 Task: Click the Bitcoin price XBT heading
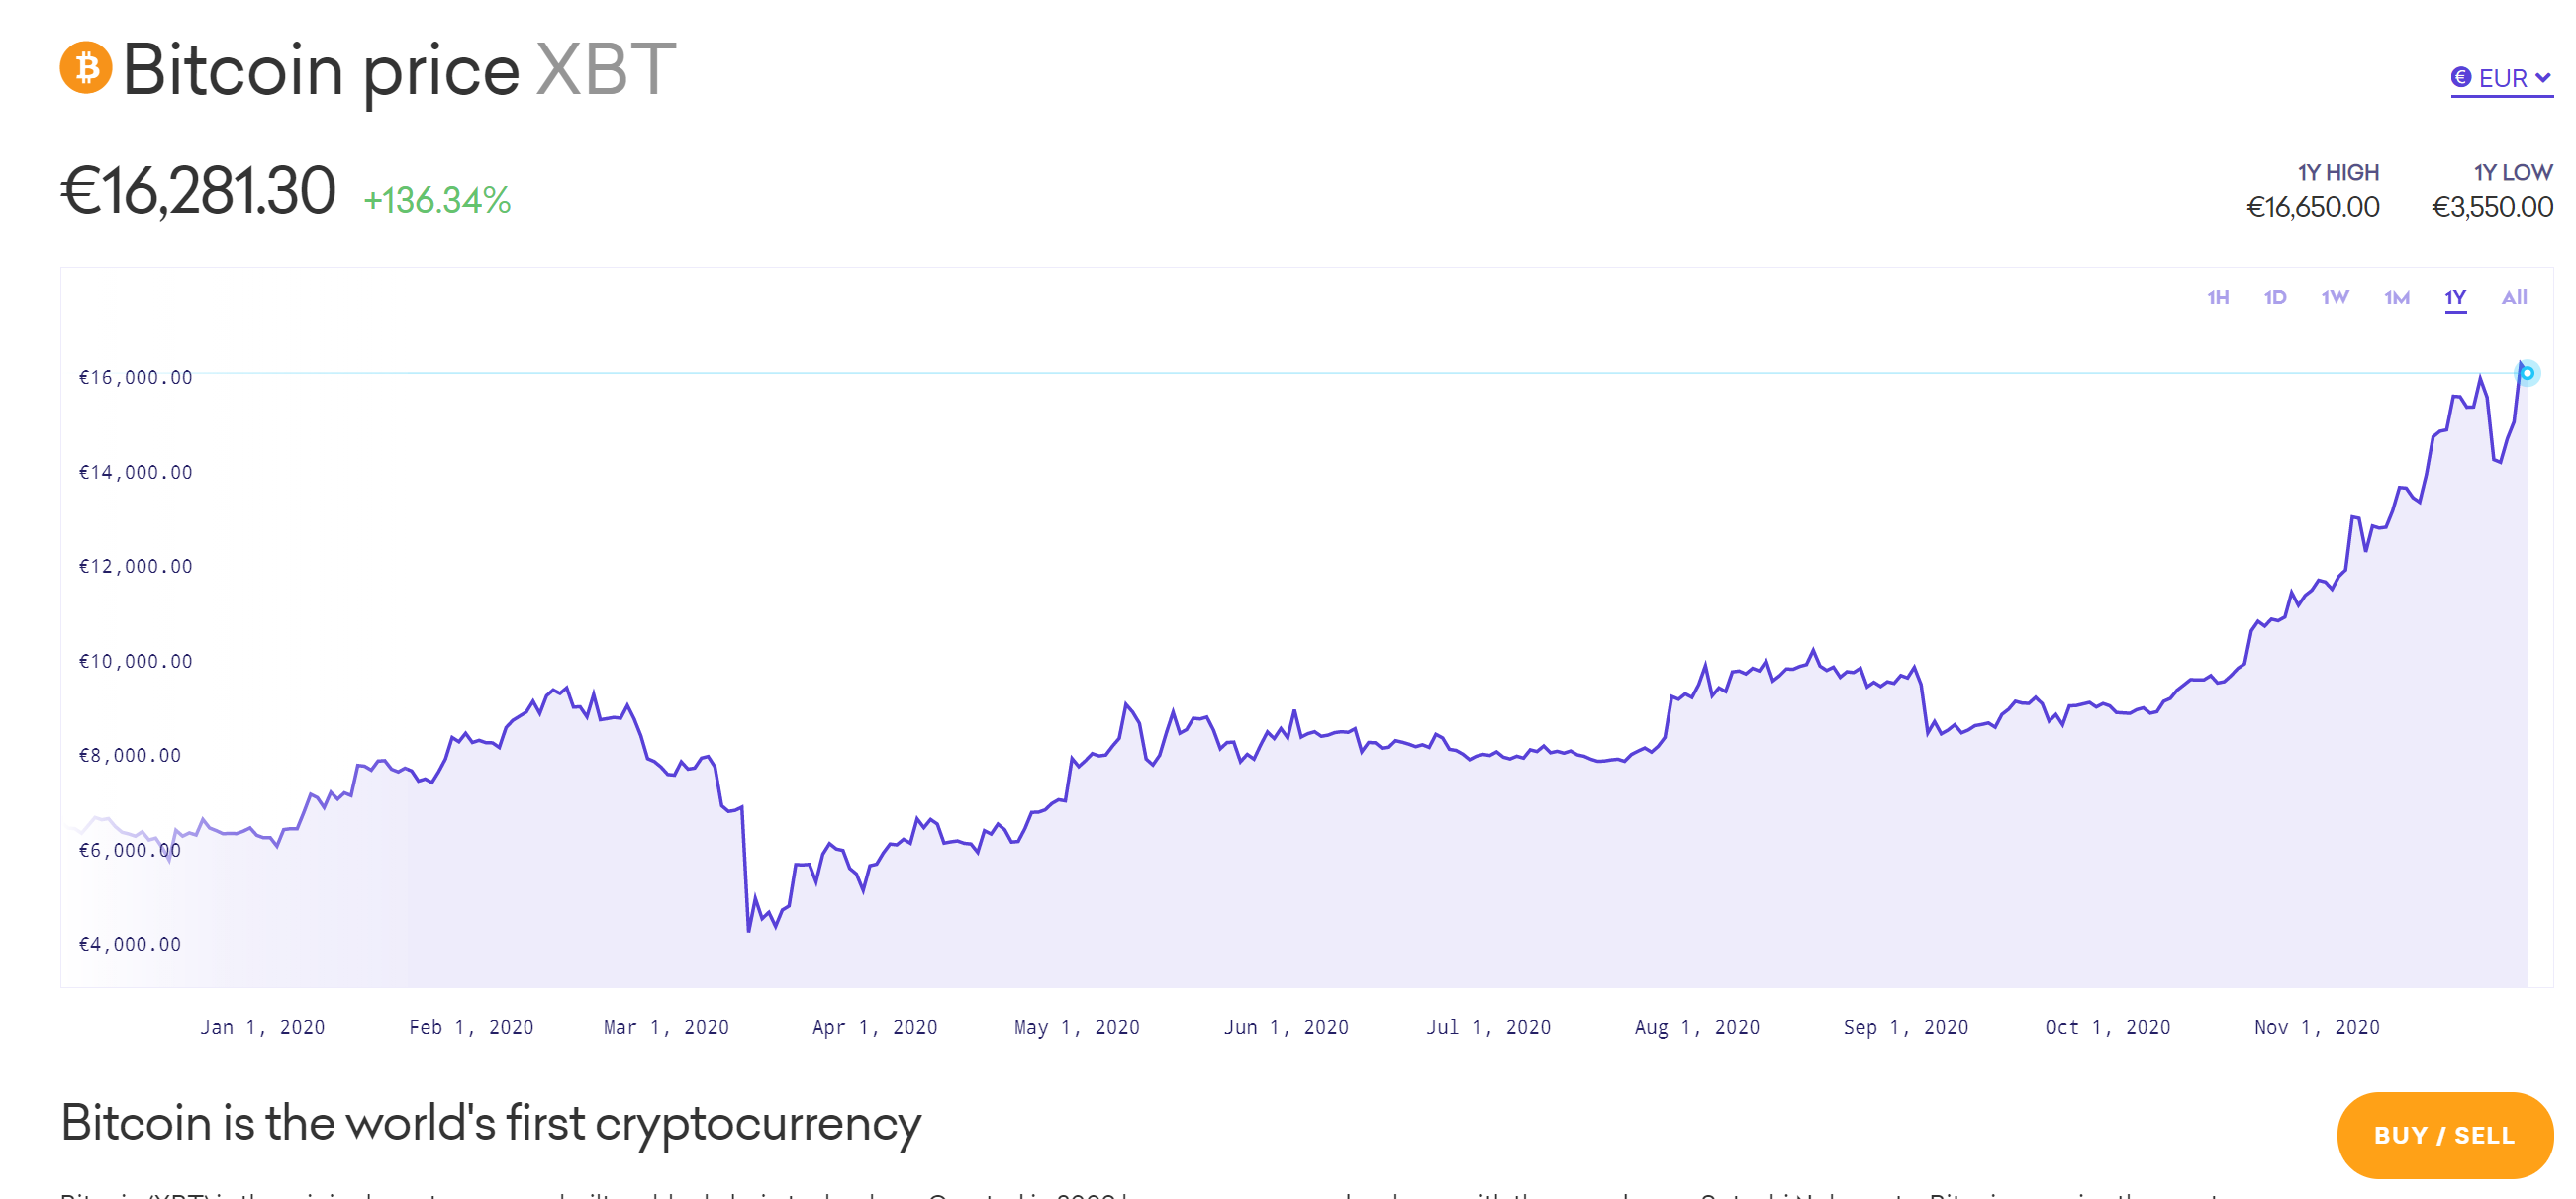[x=399, y=70]
